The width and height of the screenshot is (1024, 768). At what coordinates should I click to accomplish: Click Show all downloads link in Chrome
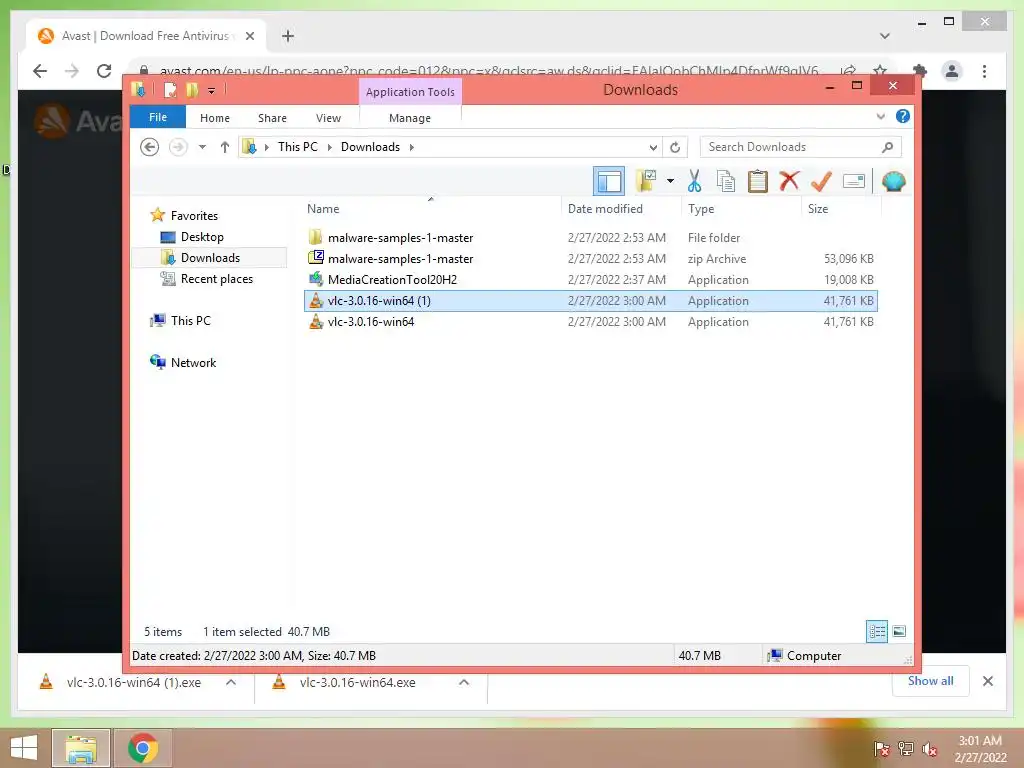[x=930, y=680]
